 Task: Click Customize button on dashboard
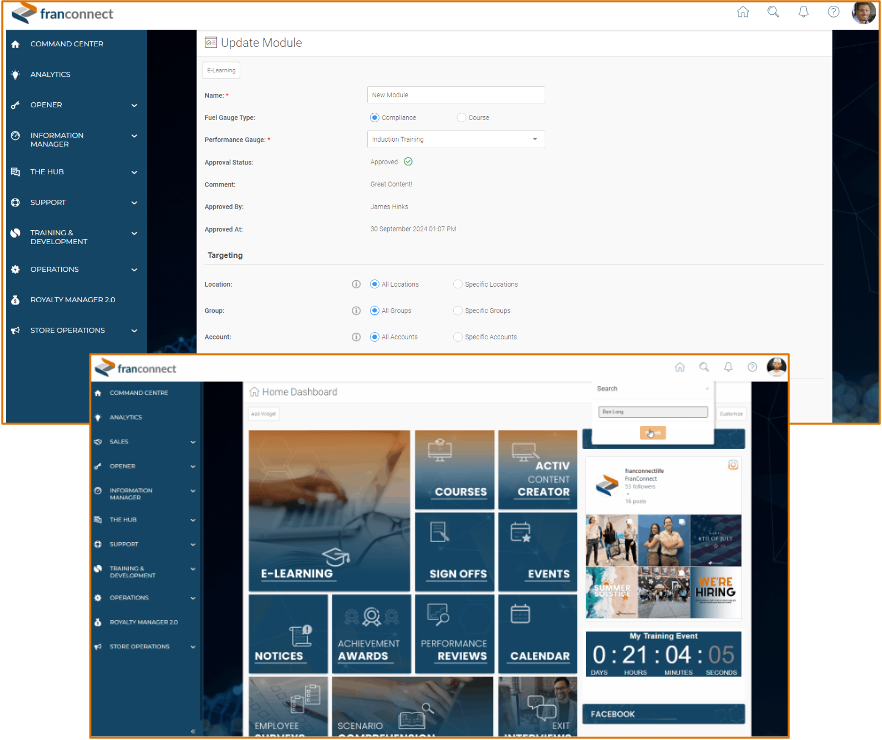click(x=731, y=414)
